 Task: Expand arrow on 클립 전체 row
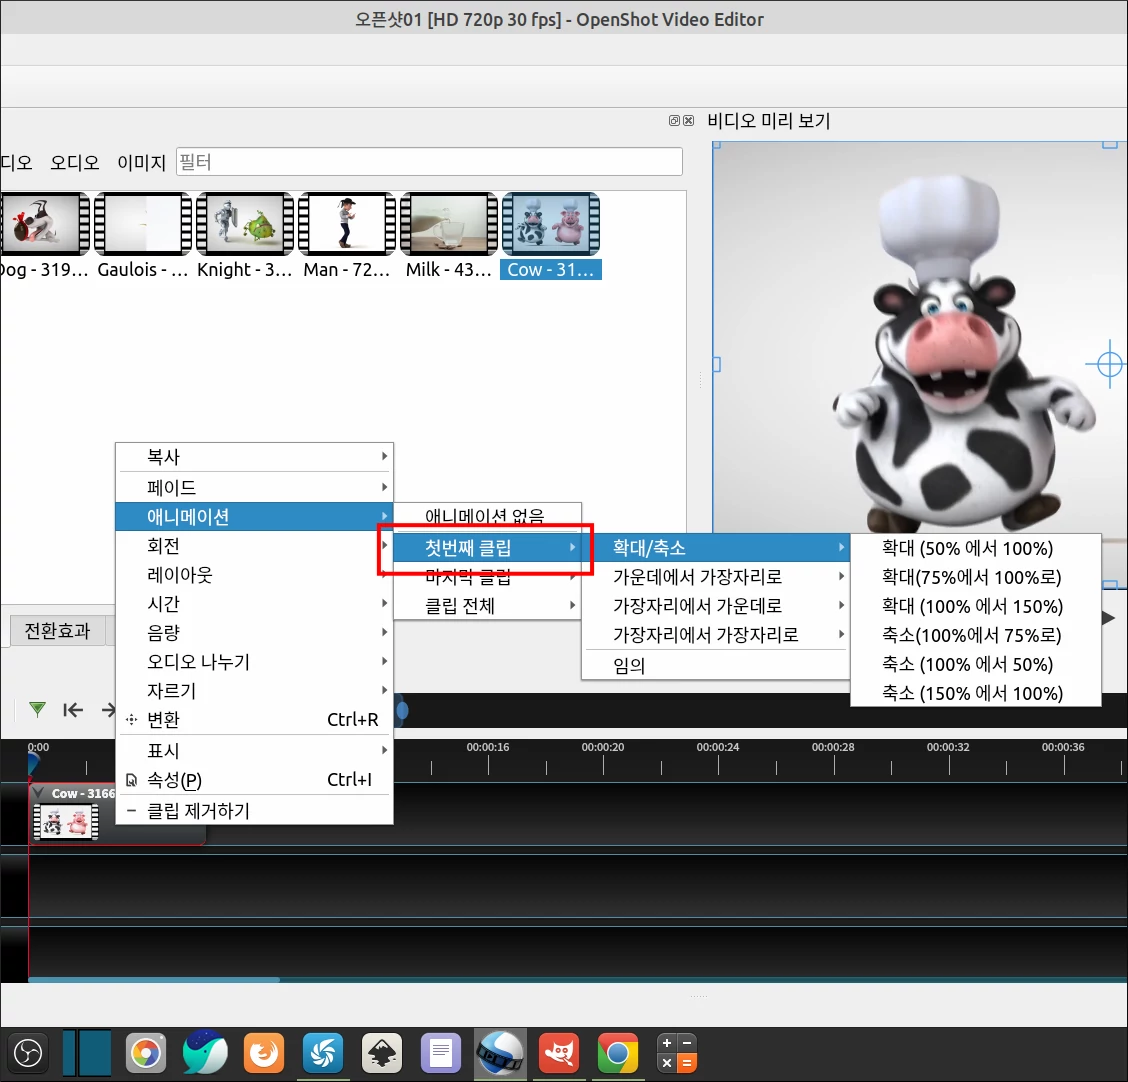coord(572,606)
